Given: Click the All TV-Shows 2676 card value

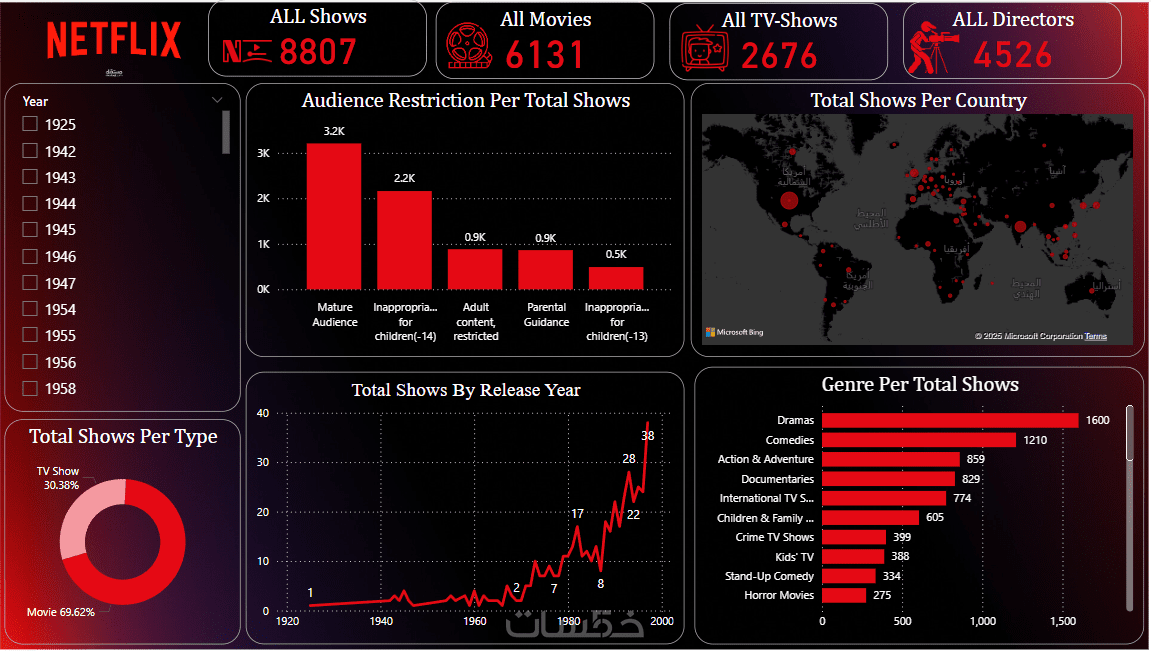Looking at the screenshot, I should click(x=779, y=57).
